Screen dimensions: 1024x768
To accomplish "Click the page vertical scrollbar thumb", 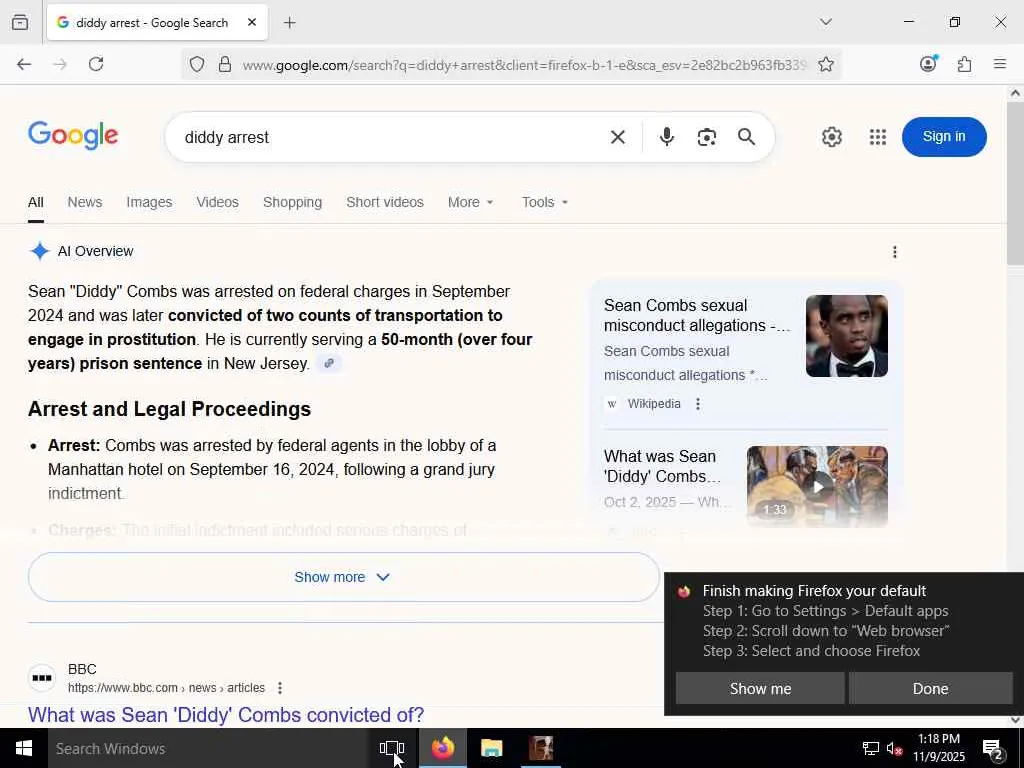I will 1015,183.
